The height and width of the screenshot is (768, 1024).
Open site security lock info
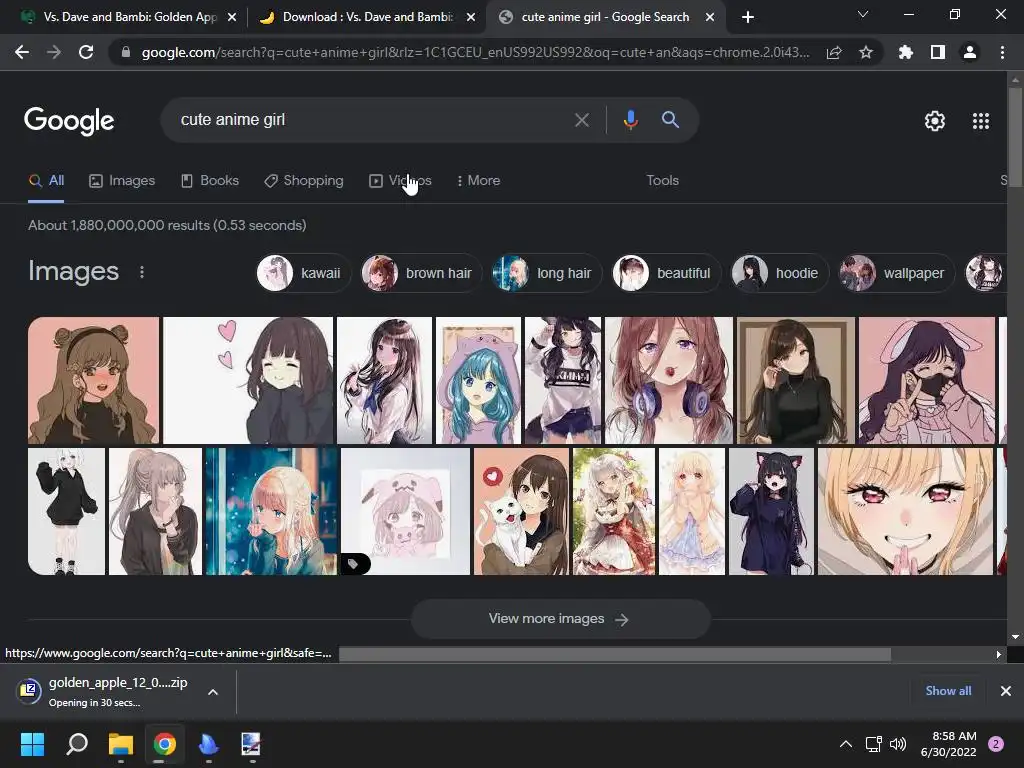[x=126, y=52]
